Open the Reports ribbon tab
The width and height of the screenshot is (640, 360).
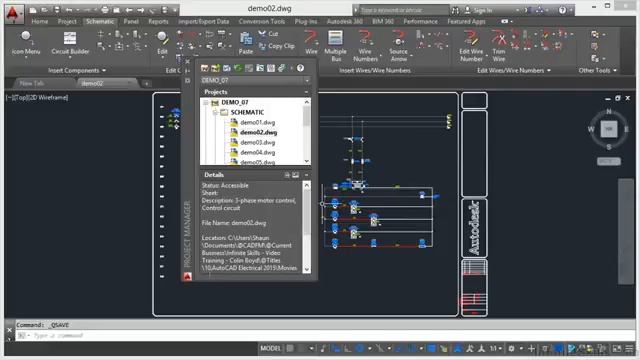tap(158, 21)
